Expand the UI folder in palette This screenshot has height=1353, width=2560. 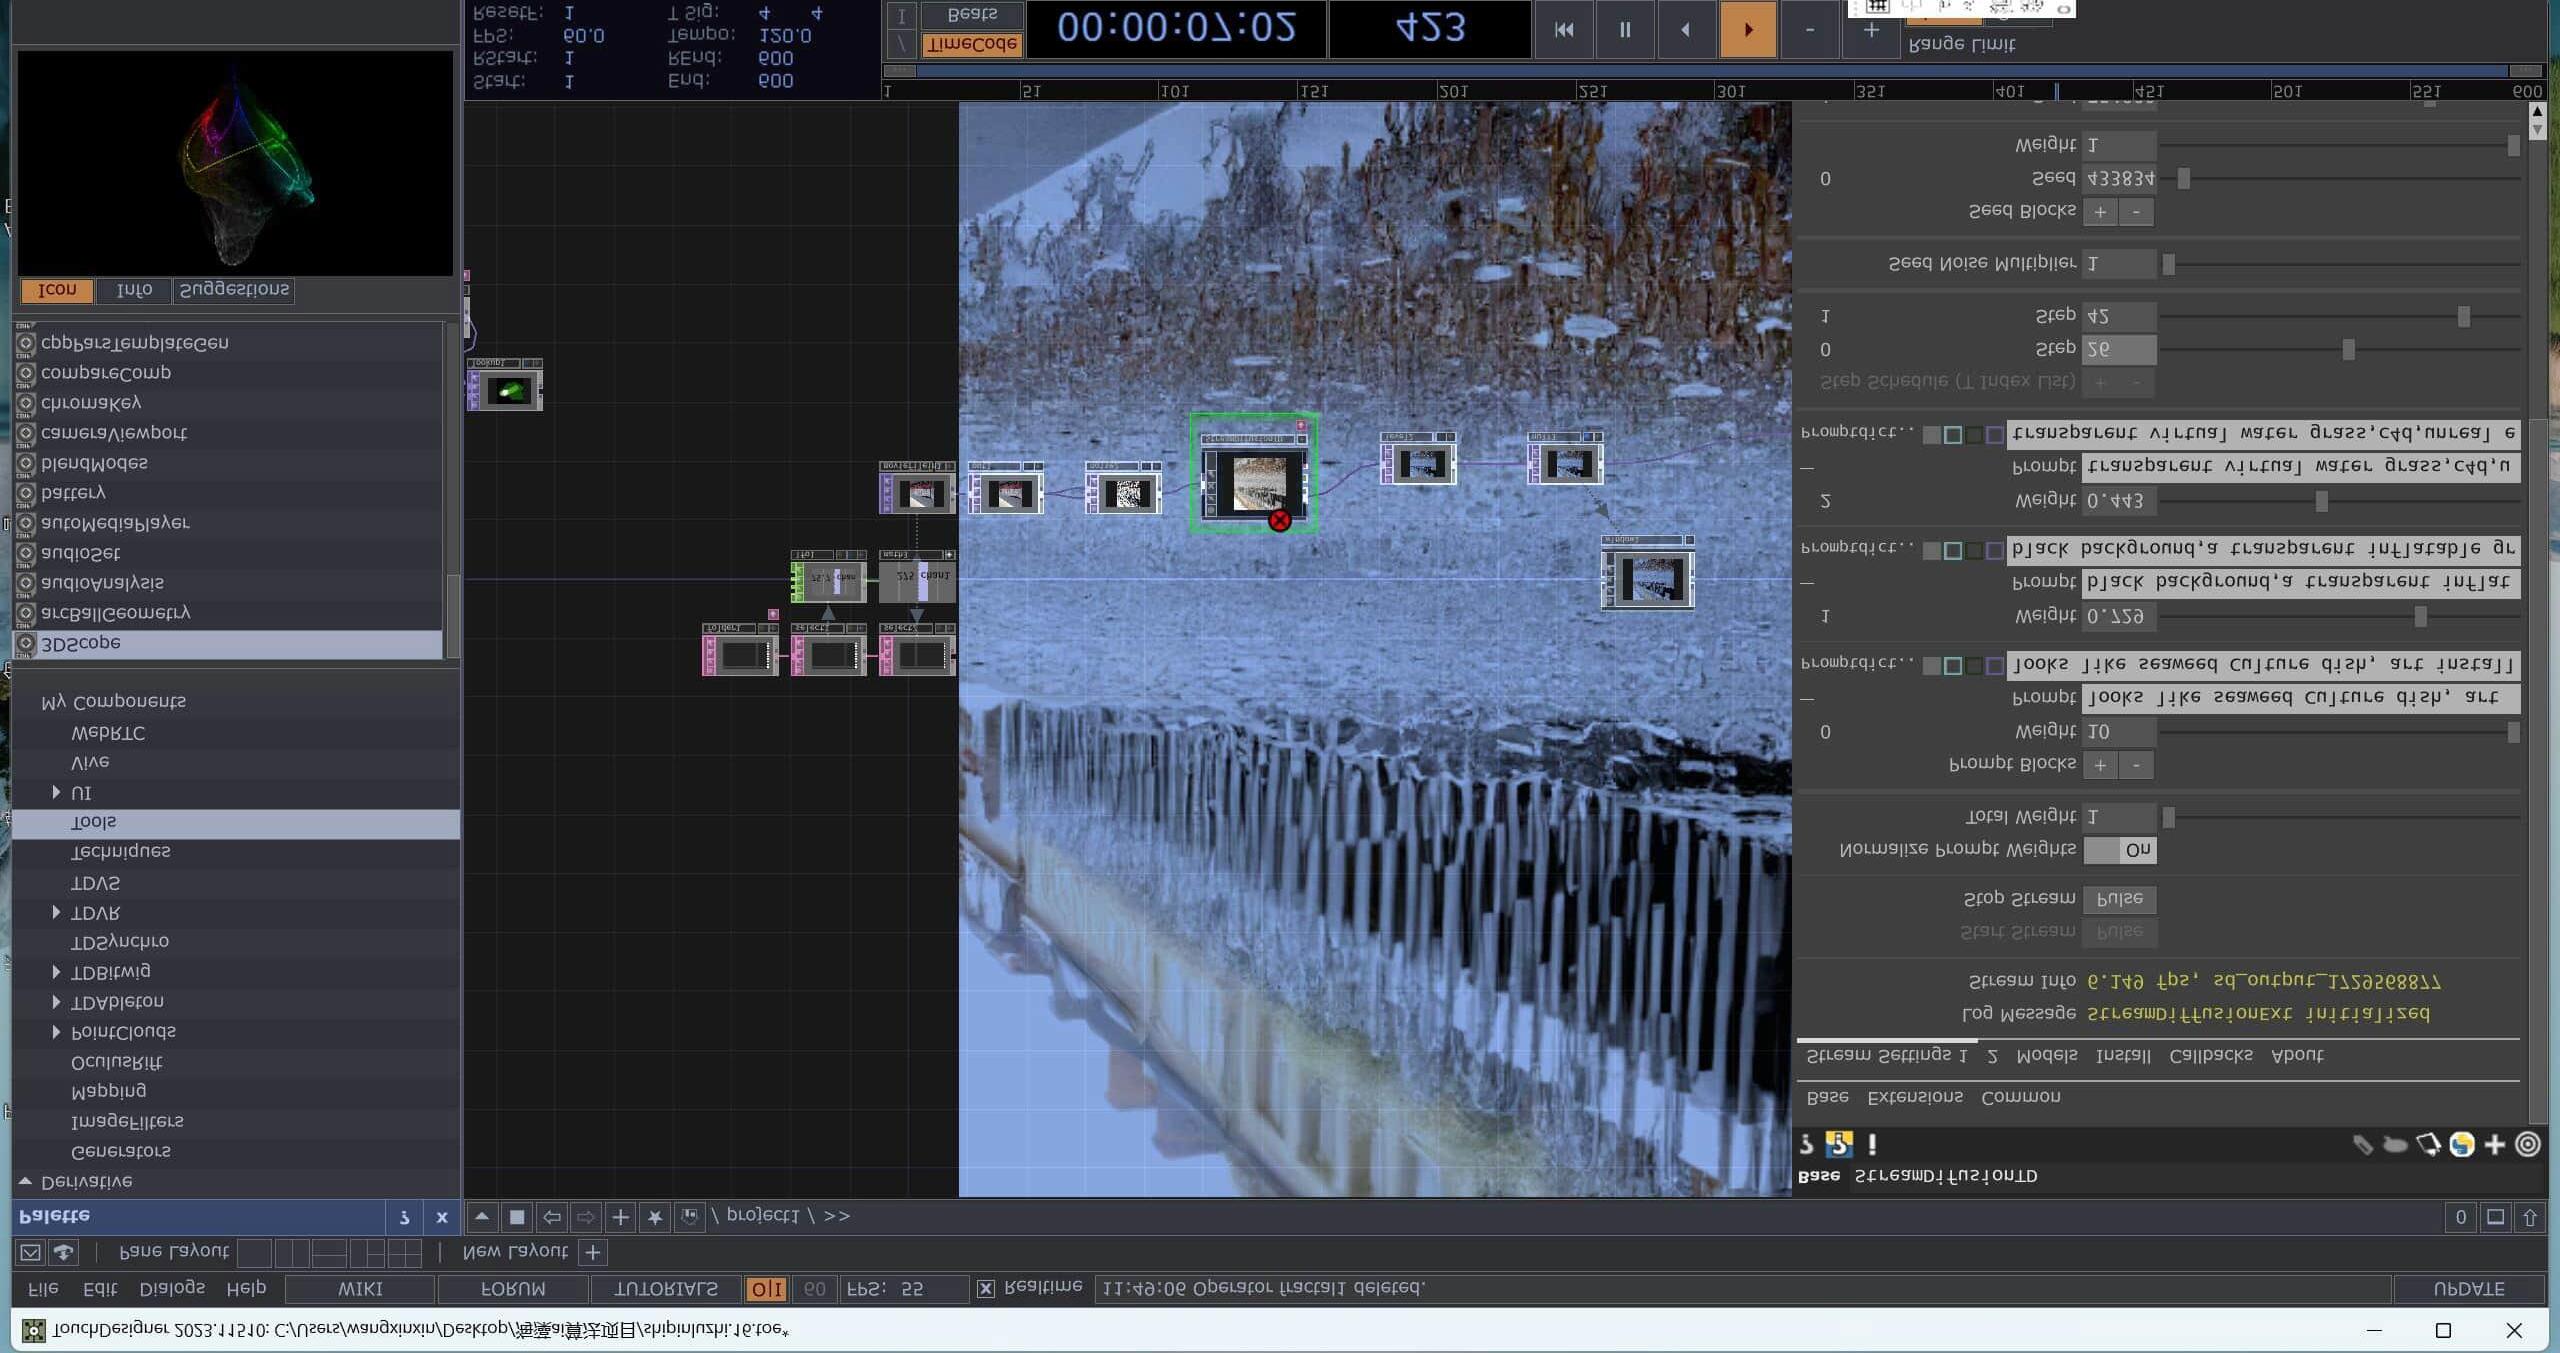click(x=56, y=792)
